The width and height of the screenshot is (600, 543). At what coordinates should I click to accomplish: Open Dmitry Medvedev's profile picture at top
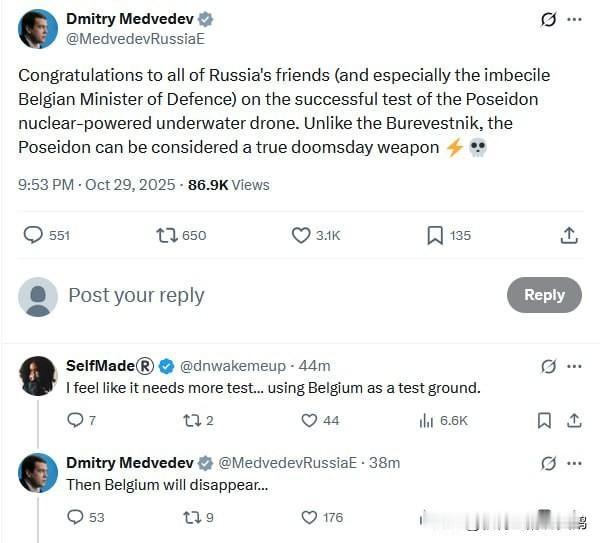[x=38, y=29]
